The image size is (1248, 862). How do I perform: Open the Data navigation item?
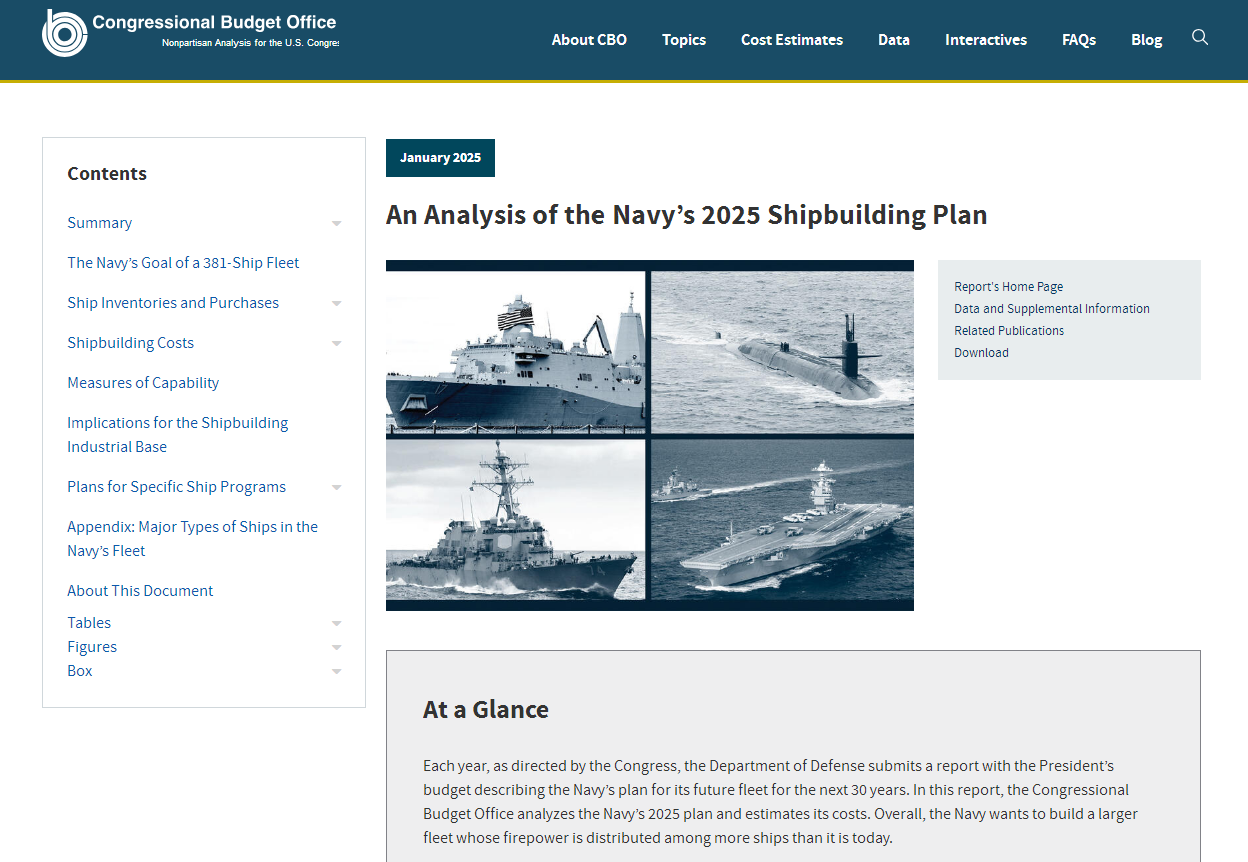[894, 40]
